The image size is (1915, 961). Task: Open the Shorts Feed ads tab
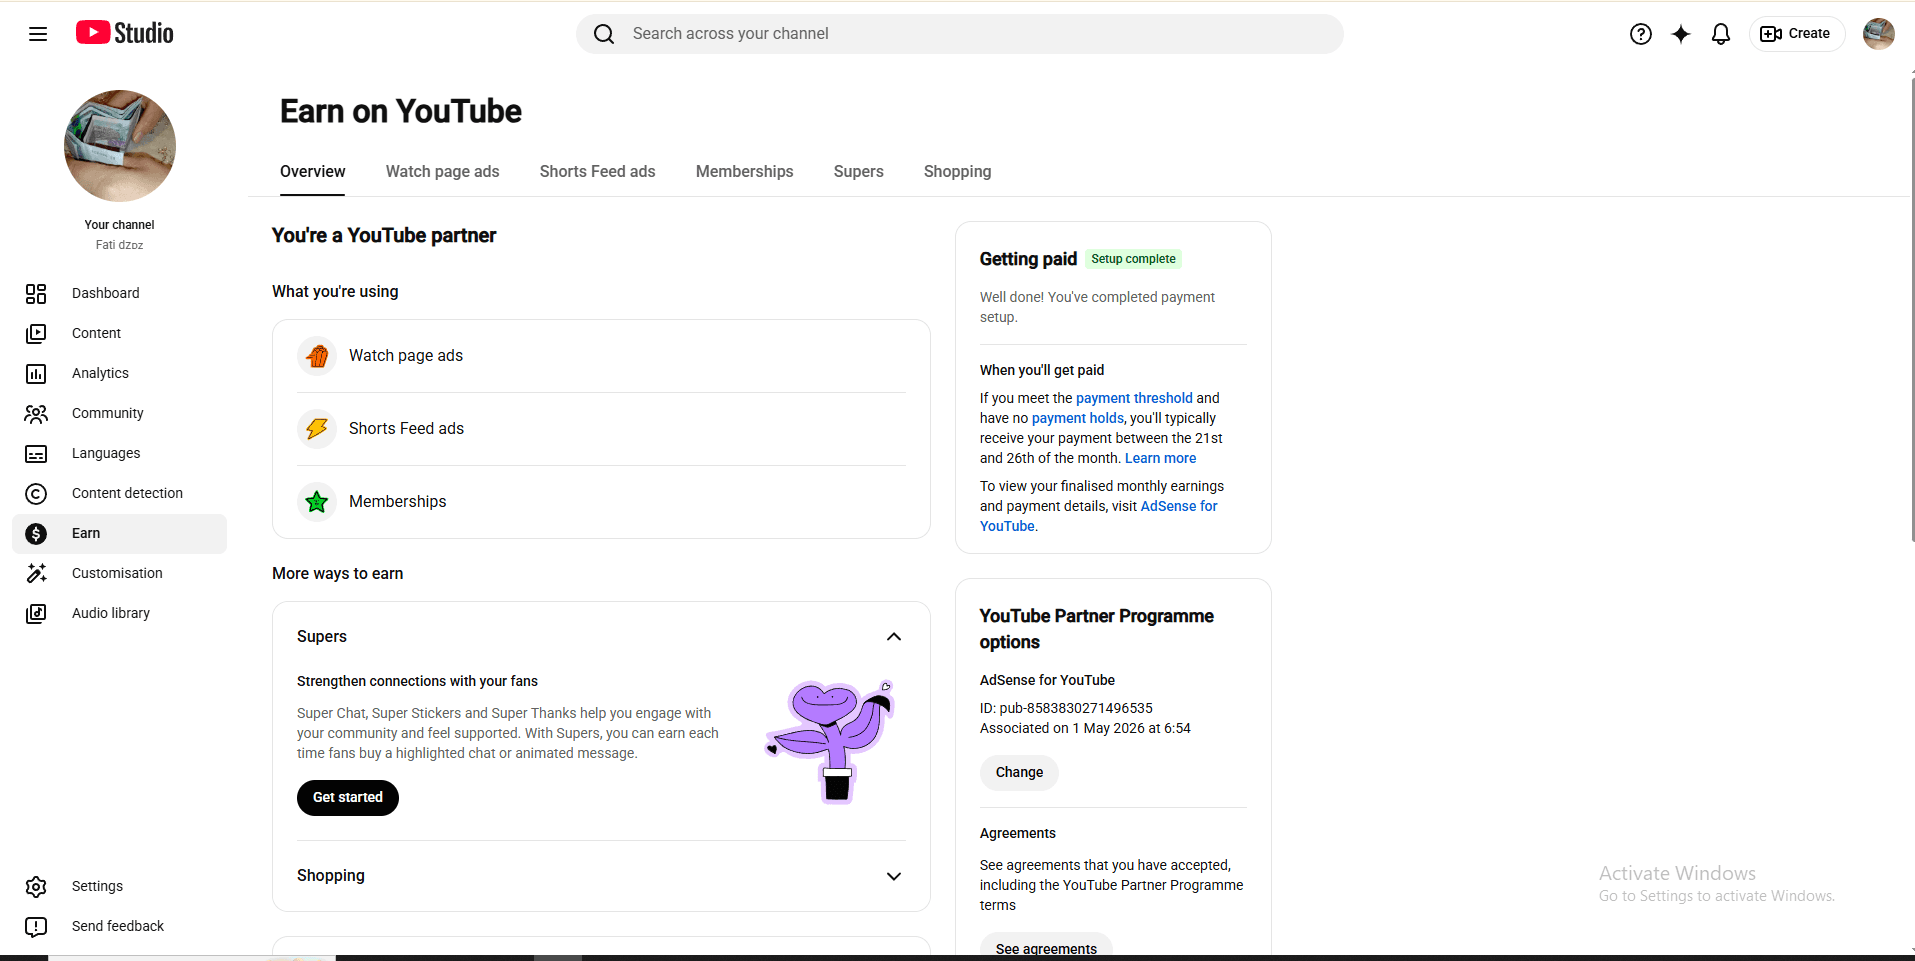point(598,172)
